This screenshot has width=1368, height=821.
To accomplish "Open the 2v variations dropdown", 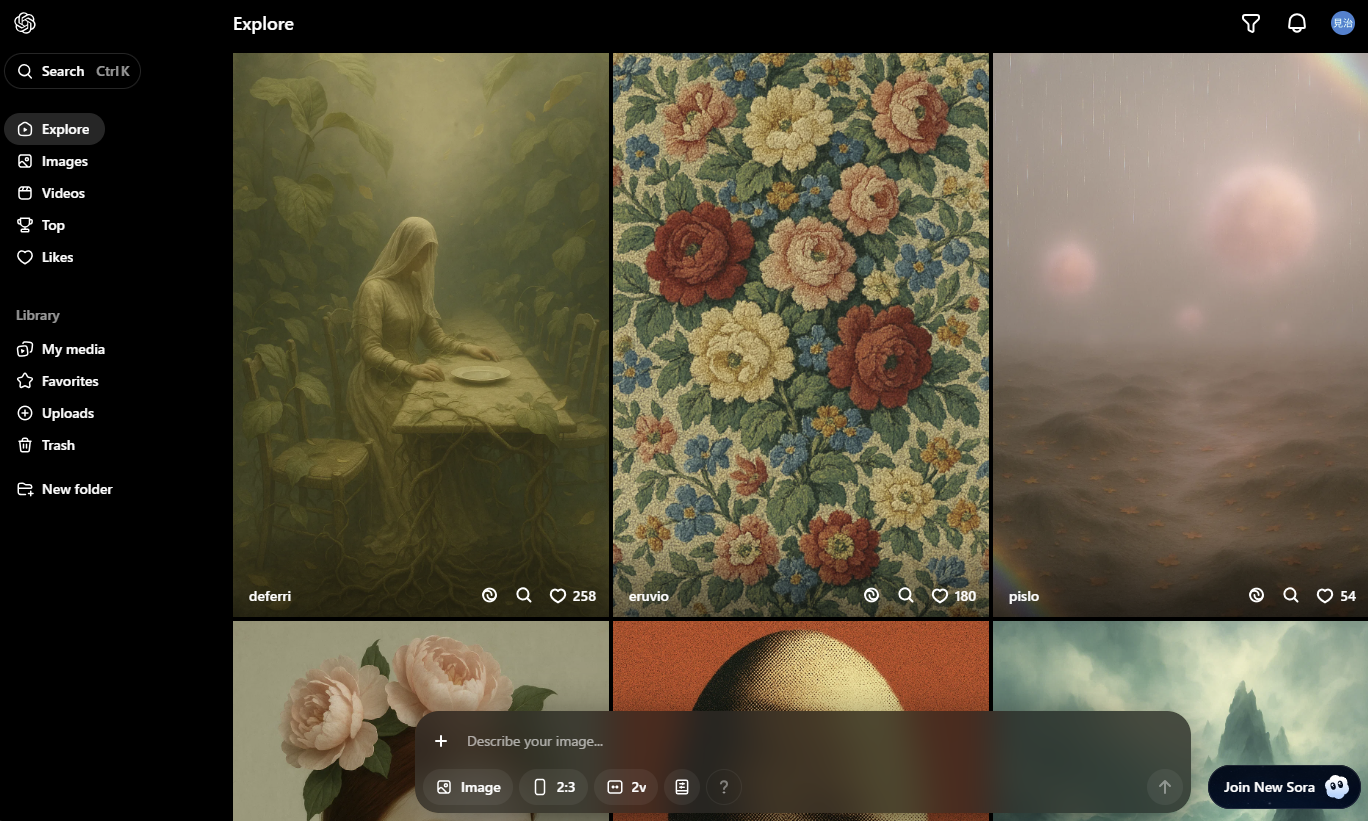I will (626, 787).
